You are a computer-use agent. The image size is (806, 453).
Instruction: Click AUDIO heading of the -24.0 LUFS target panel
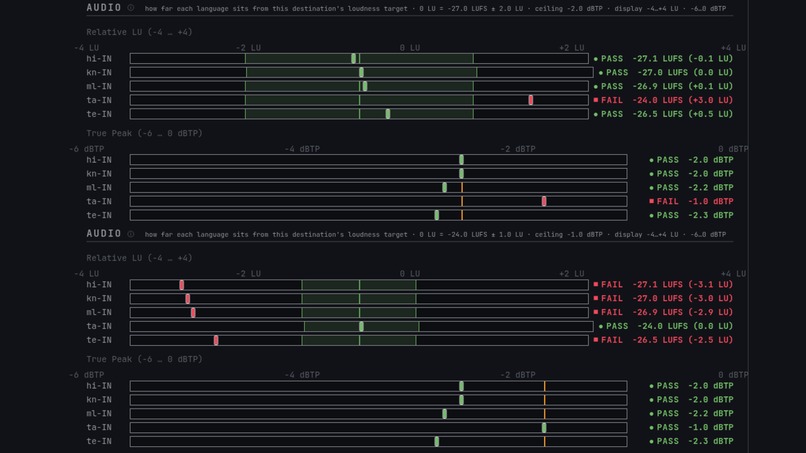tap(104, 233)
